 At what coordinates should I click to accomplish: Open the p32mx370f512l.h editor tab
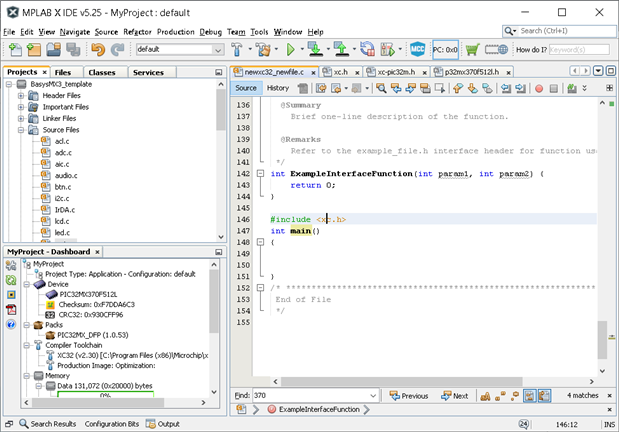[x=471, y=72]
